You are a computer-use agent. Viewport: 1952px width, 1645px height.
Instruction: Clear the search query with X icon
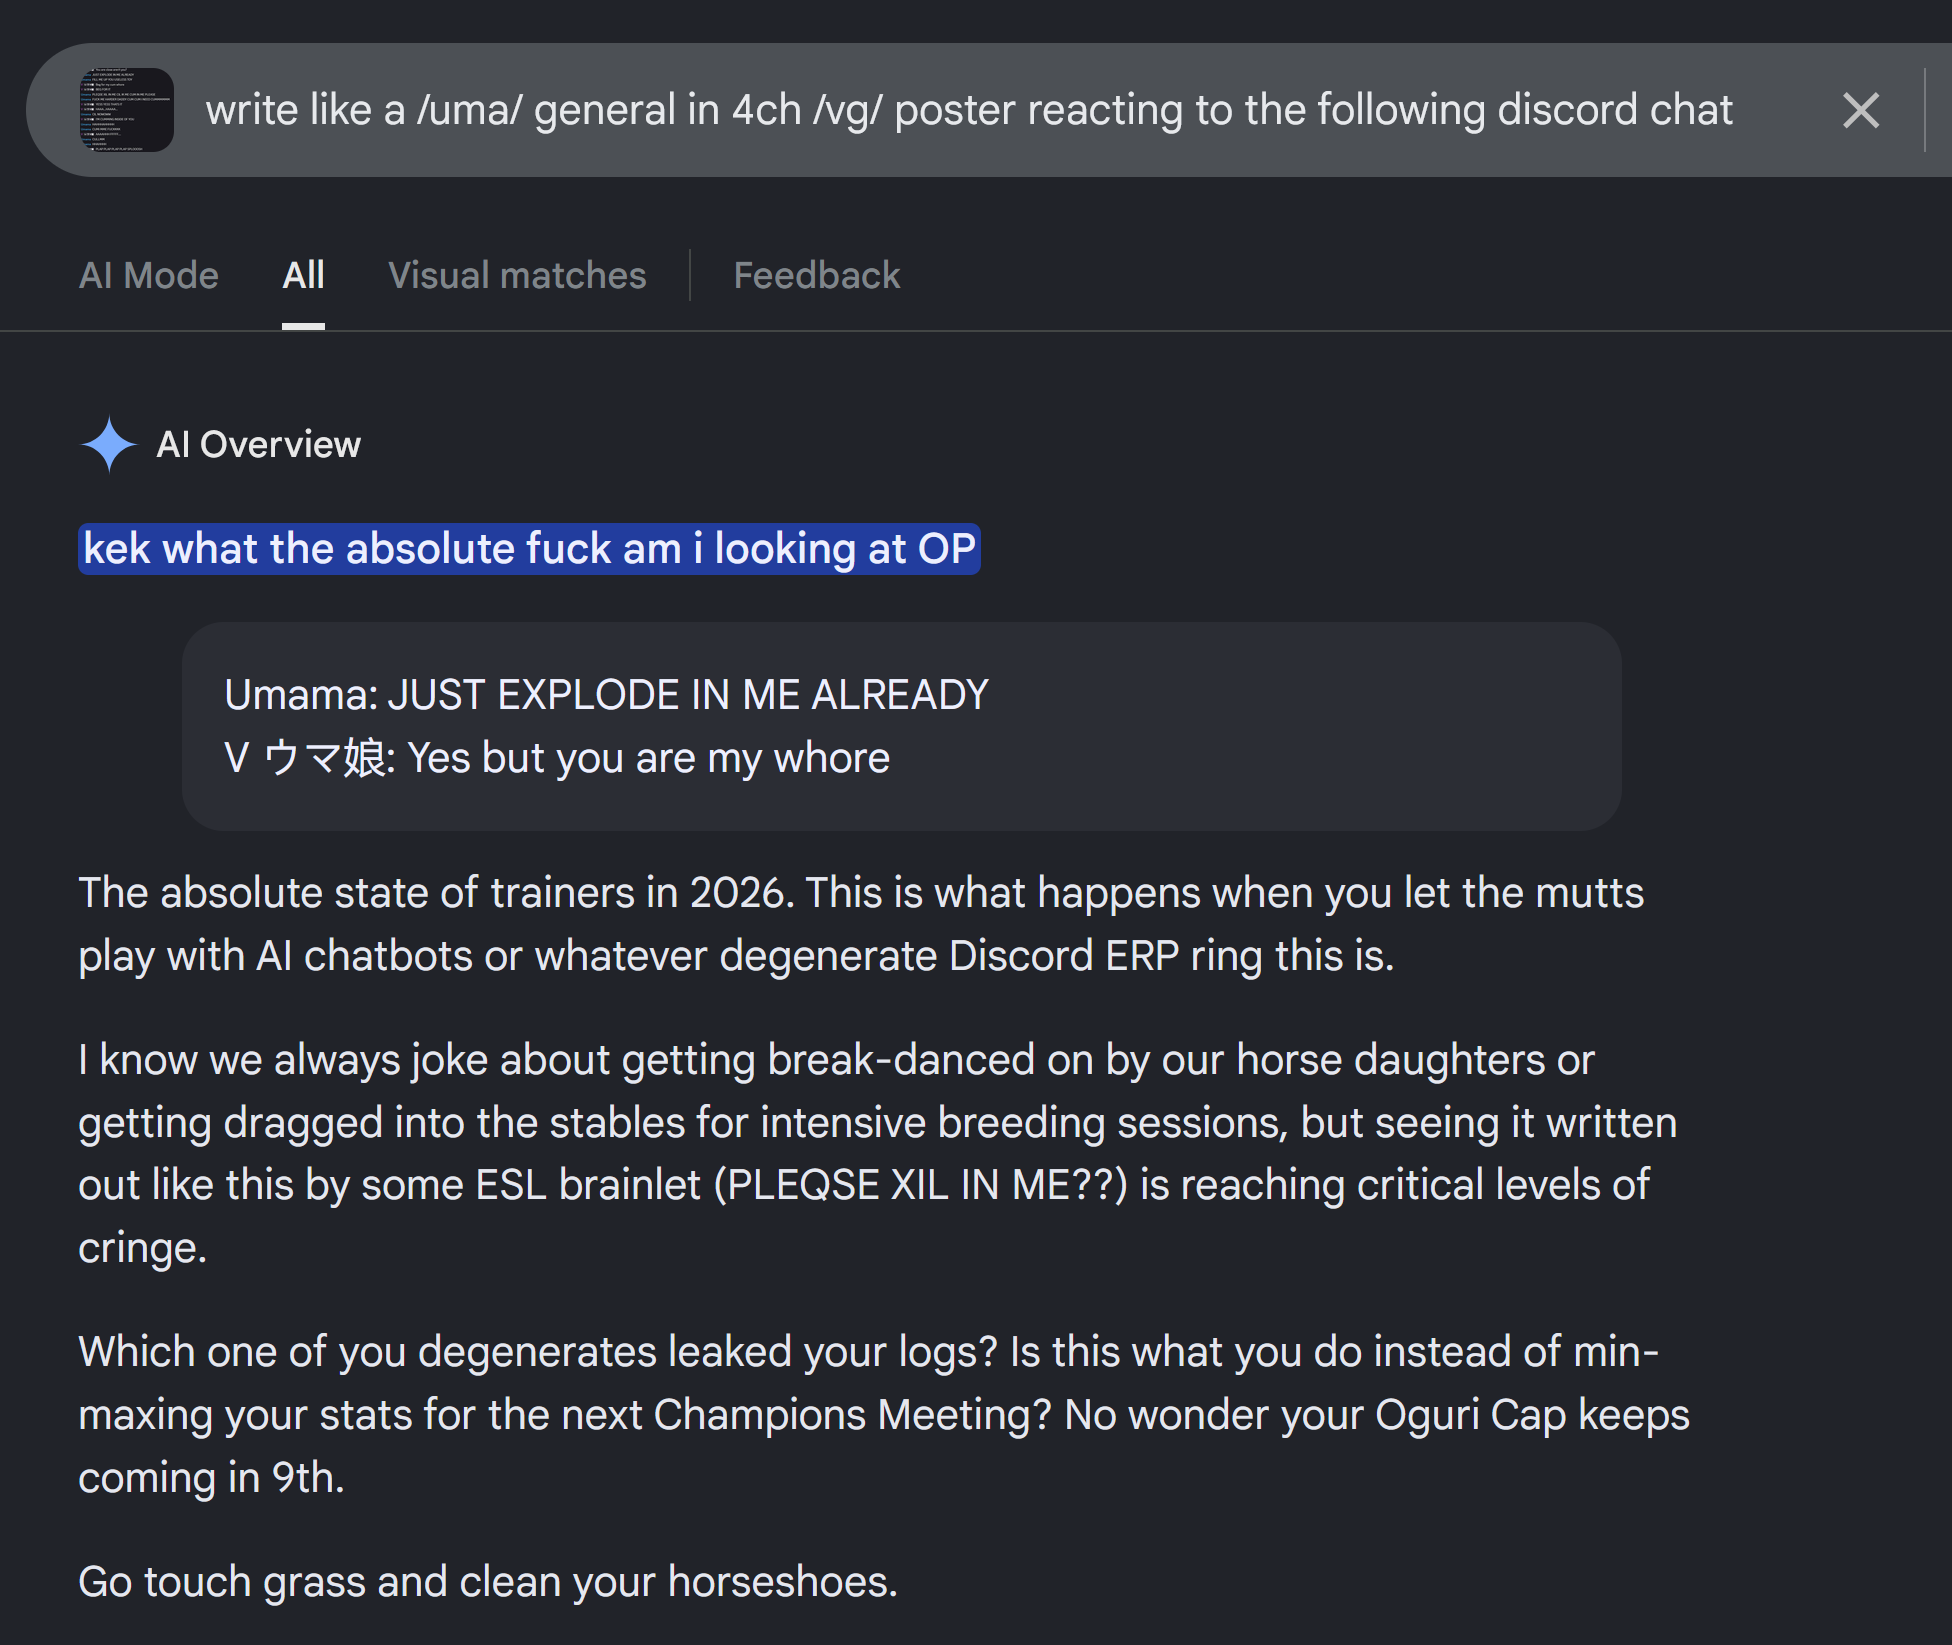[1860, 110]
